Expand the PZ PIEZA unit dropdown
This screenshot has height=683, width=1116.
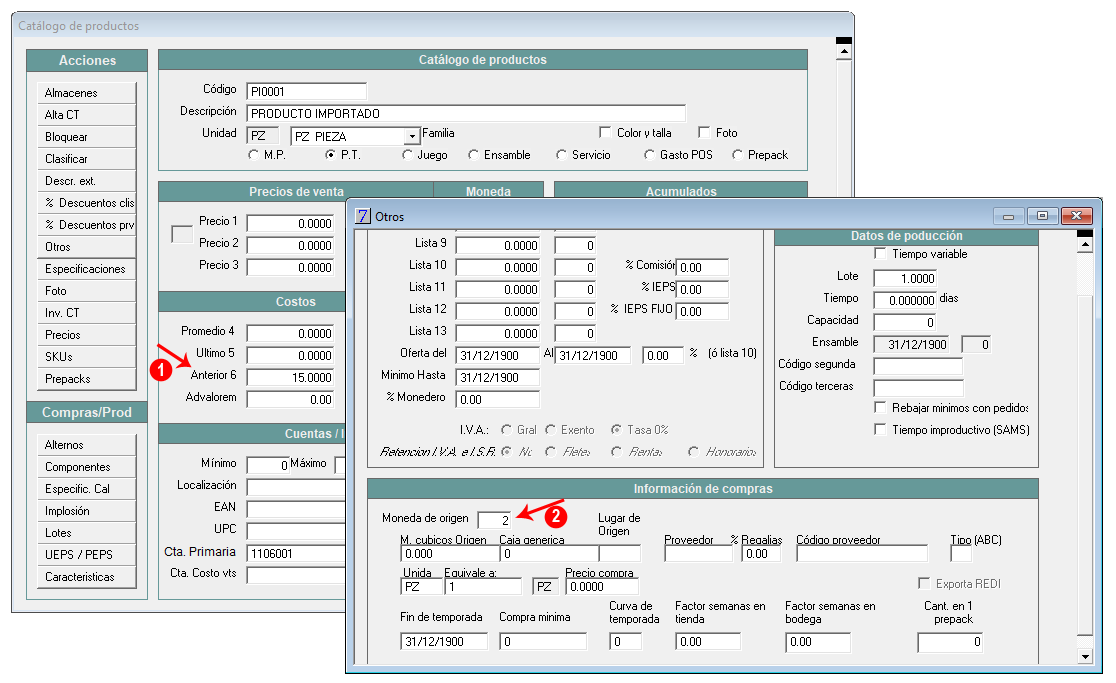tap(412, 136)
